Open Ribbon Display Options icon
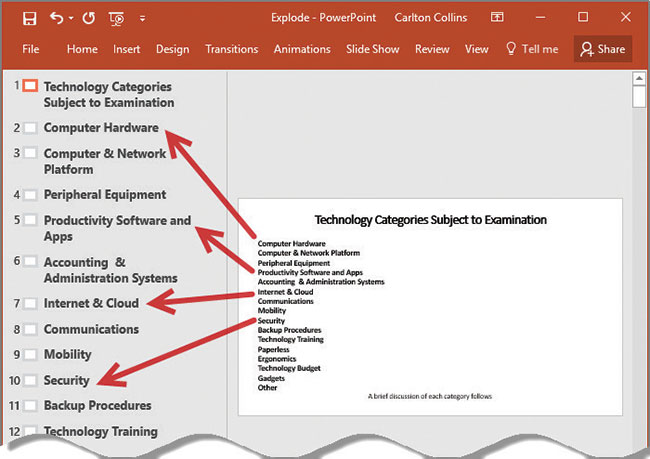This screenshot has height=459, width=650. [x=497, y=18]
